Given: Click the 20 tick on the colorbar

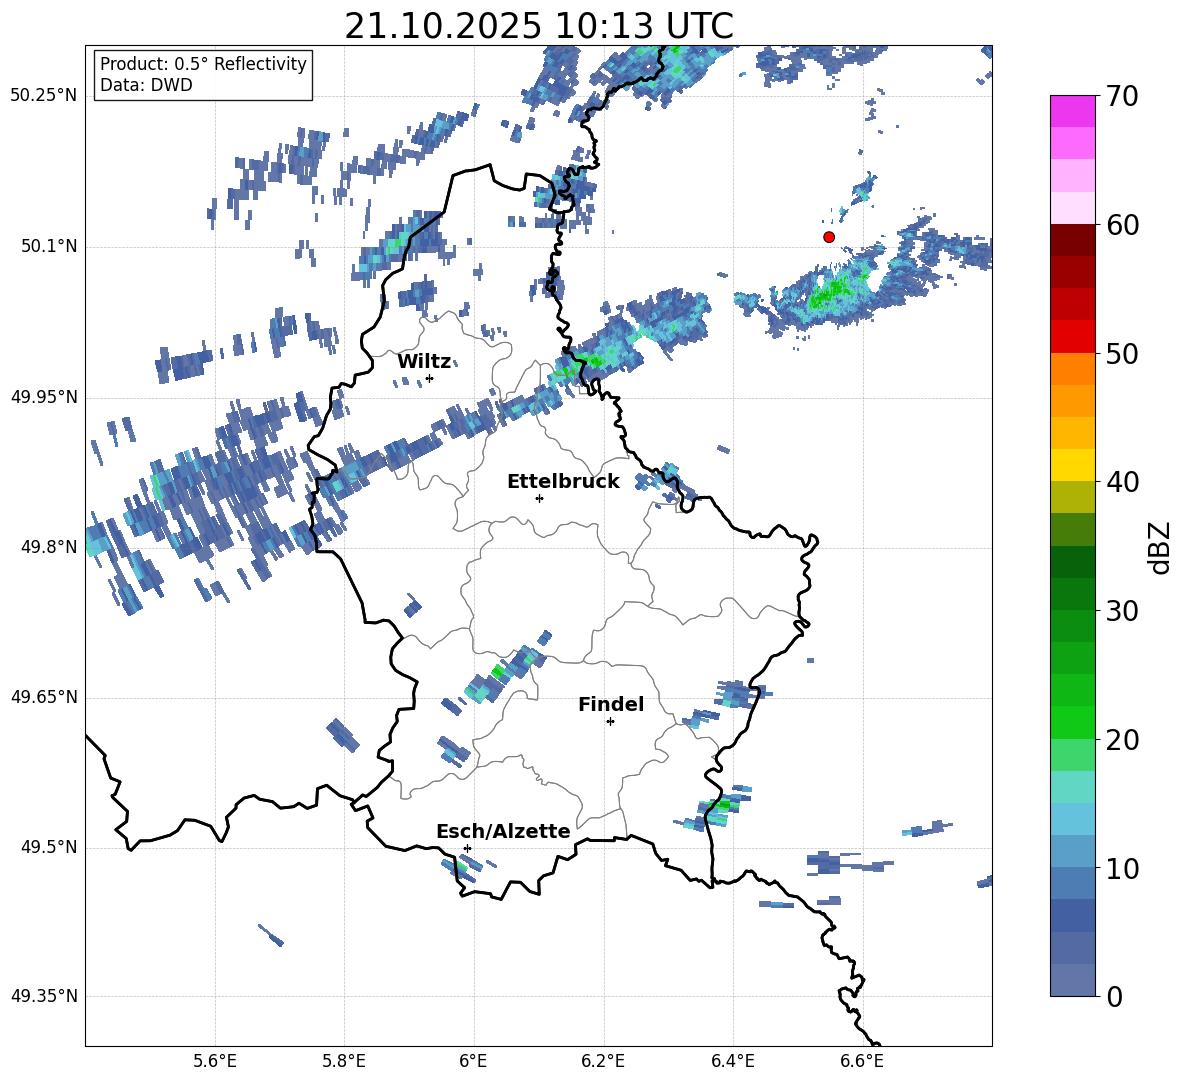Looking at the screenshot, I should pyautogui.click(x=1122, y=740).
